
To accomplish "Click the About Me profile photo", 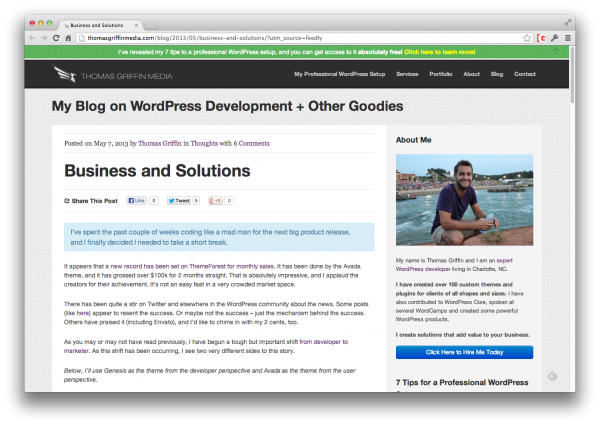I will click(x=464, y=200).
